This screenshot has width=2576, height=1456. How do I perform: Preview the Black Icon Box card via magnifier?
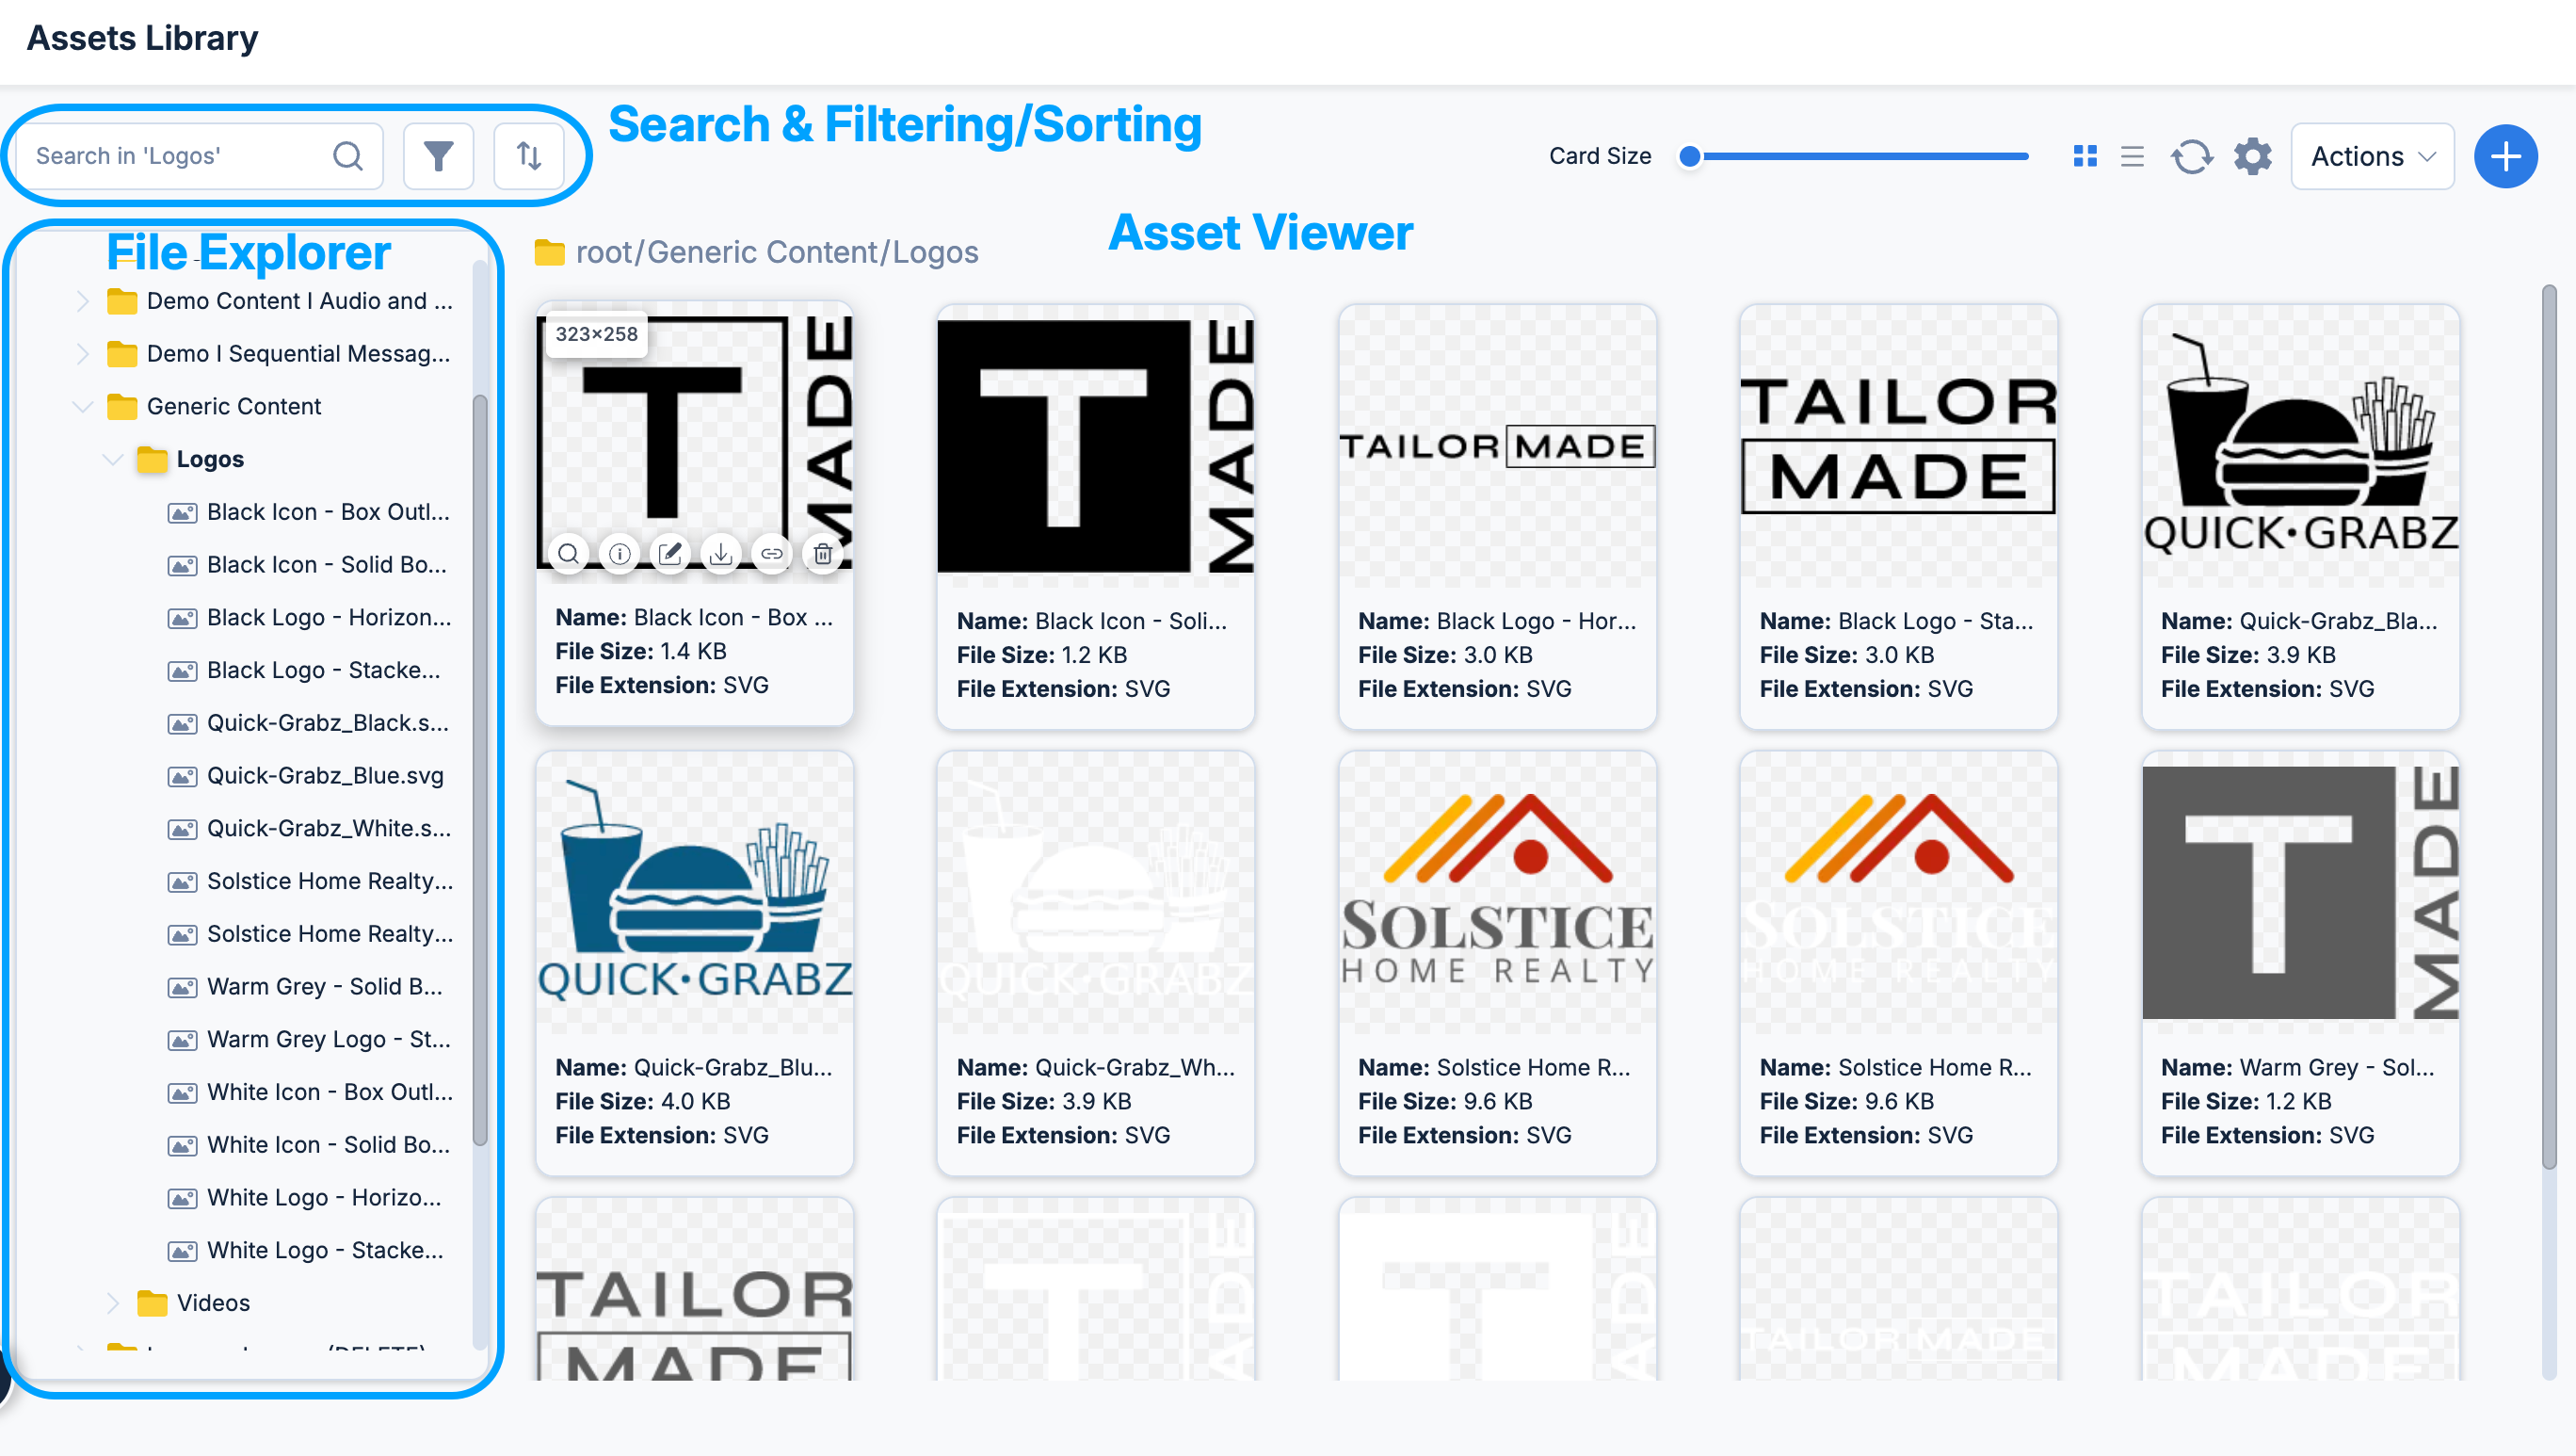568,553
